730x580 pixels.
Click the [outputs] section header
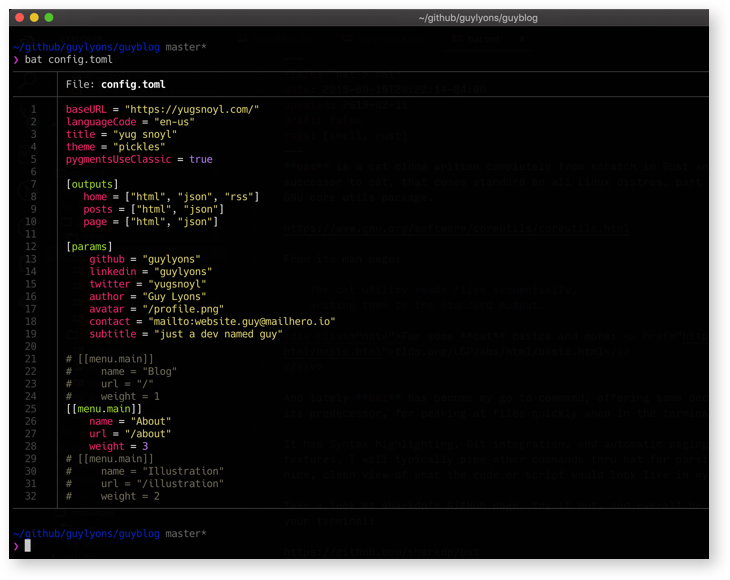[x=92, y=184]
